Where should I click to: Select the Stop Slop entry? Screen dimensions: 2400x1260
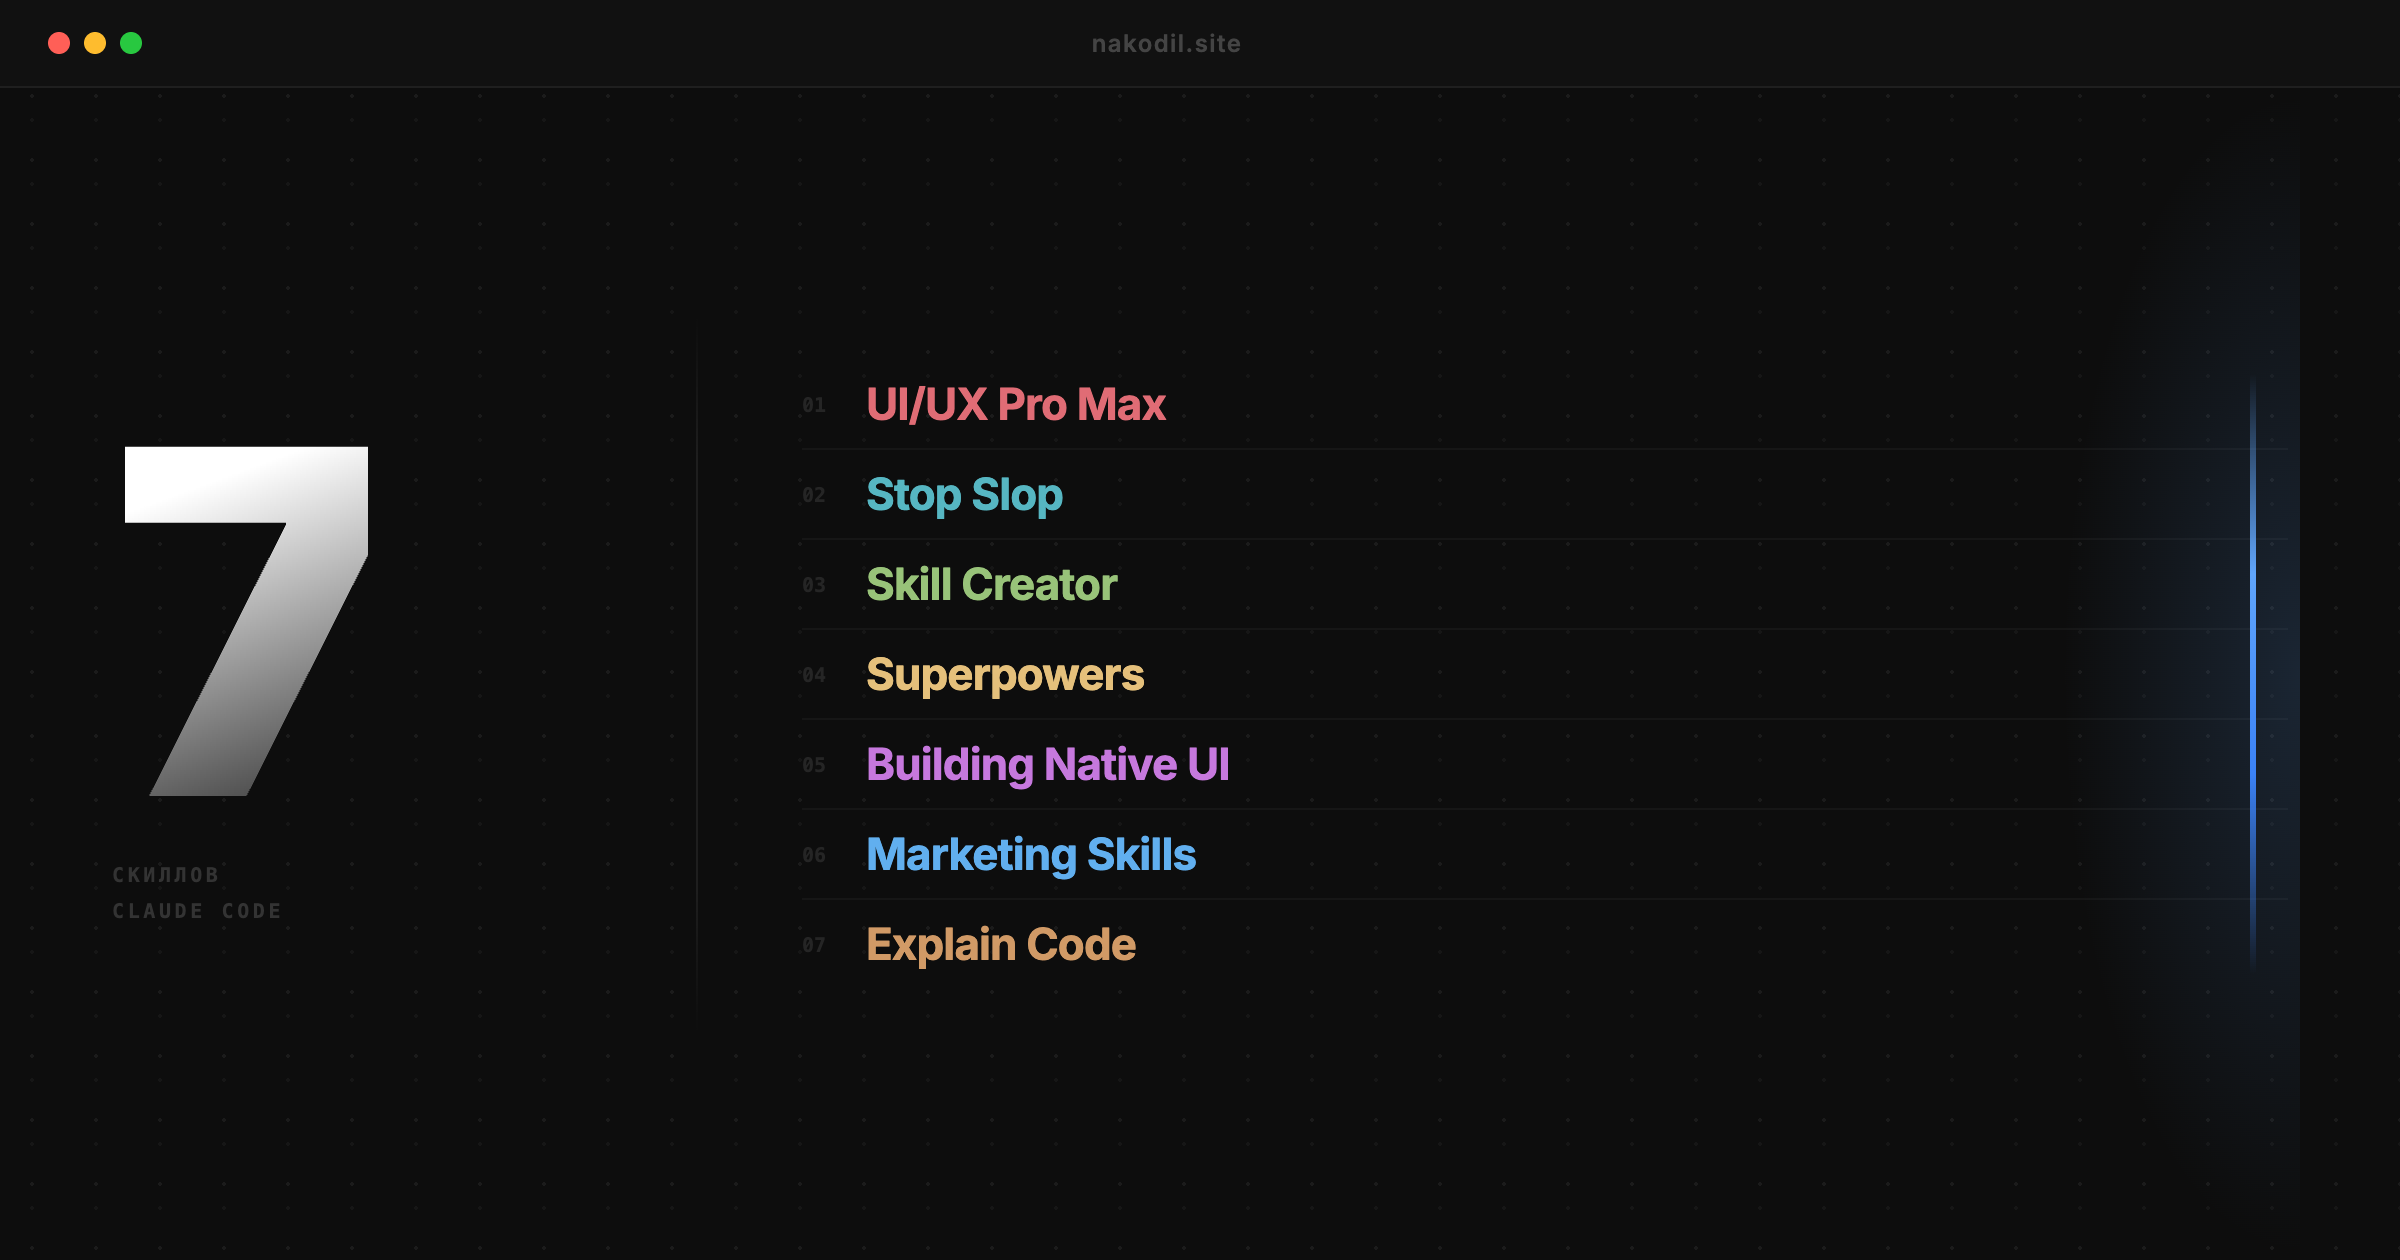tap(964, 495)
